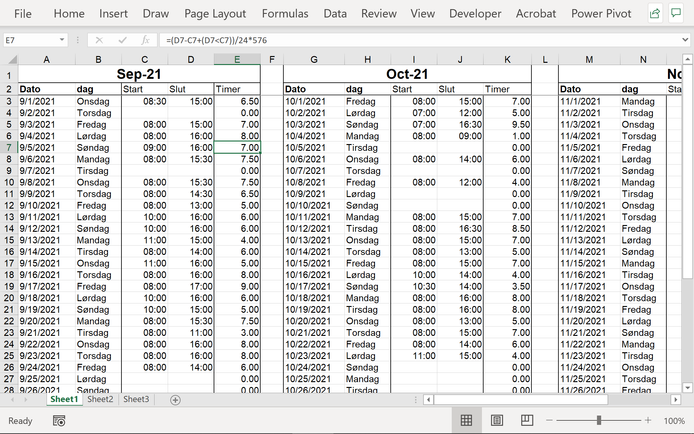Click date cell 11/11/2021
The width and height of the screenshot is (694, 434).
tap(590, 217)
